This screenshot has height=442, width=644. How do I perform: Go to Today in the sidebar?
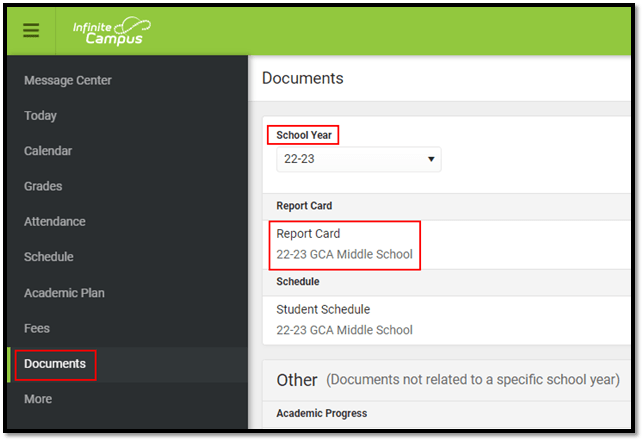[x=40, y=115]
